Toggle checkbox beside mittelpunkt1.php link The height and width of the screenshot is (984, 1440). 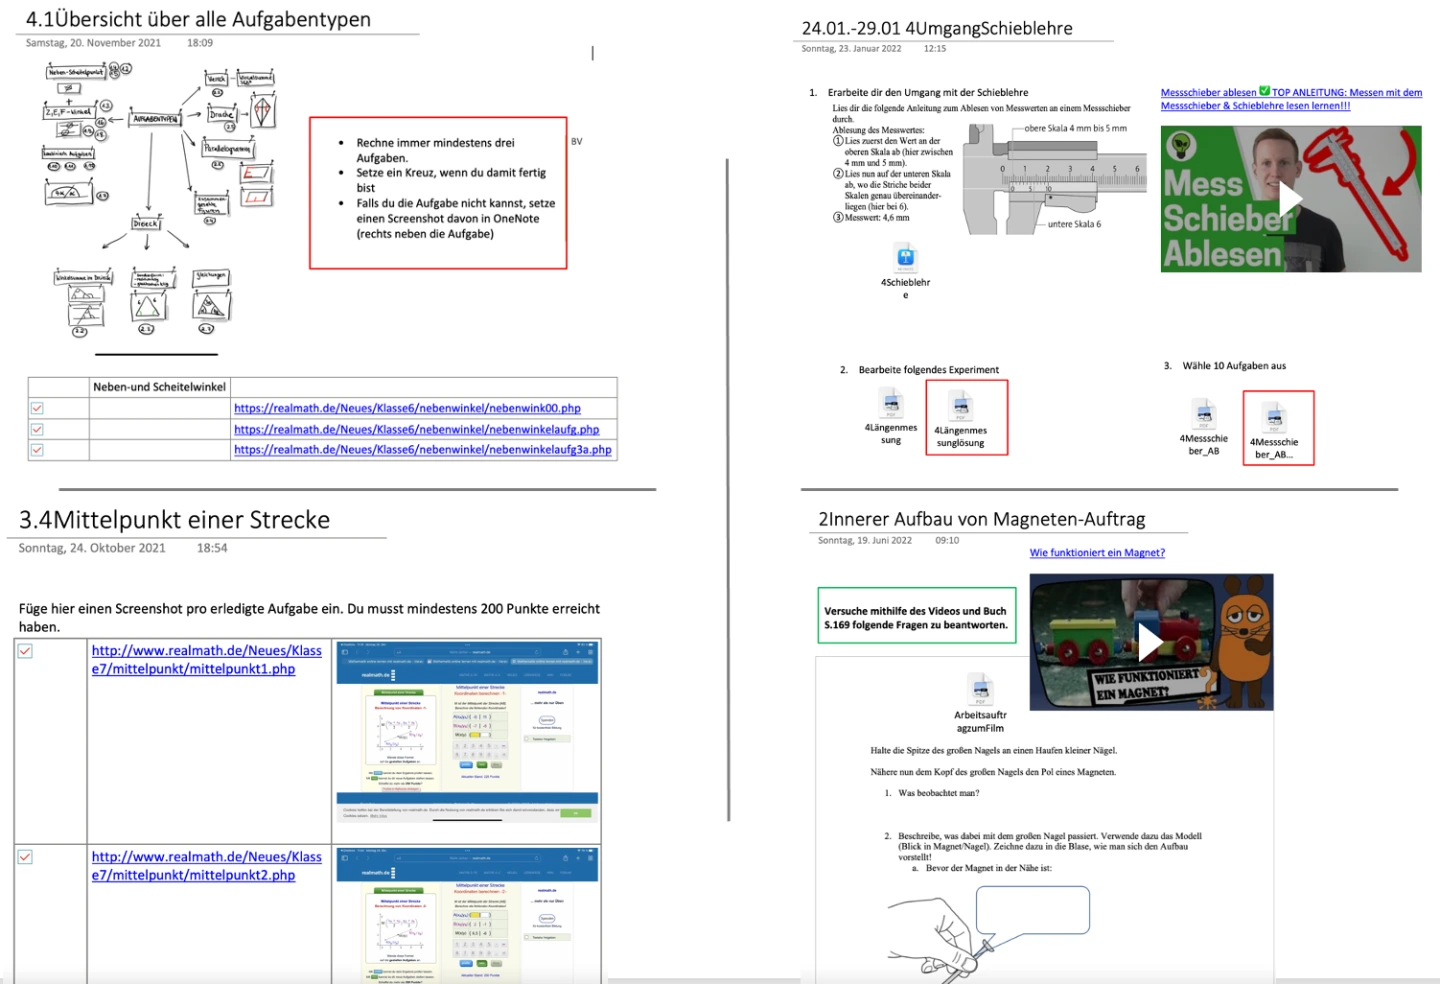click(25, 651)
